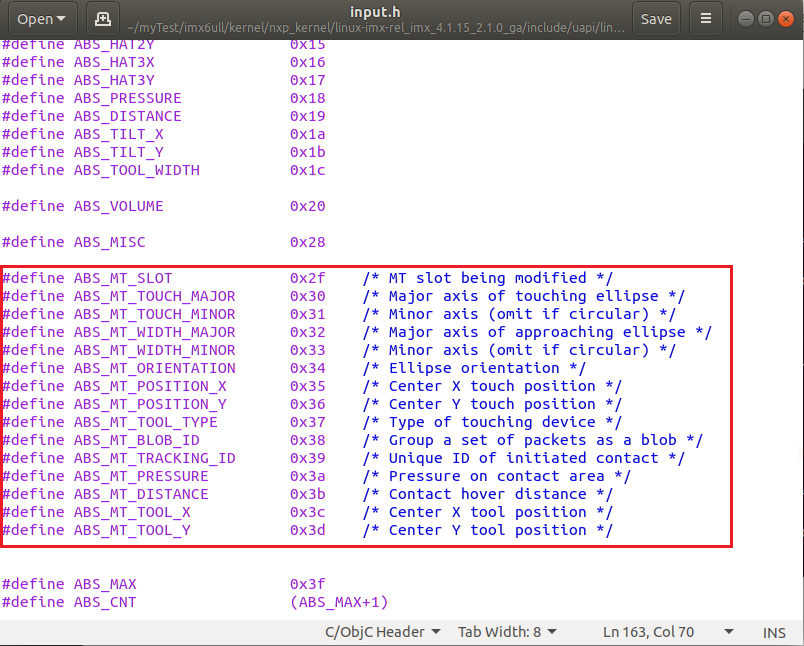Save the input.h file
This screenshot has width=804, height=646.
point(656,19)
